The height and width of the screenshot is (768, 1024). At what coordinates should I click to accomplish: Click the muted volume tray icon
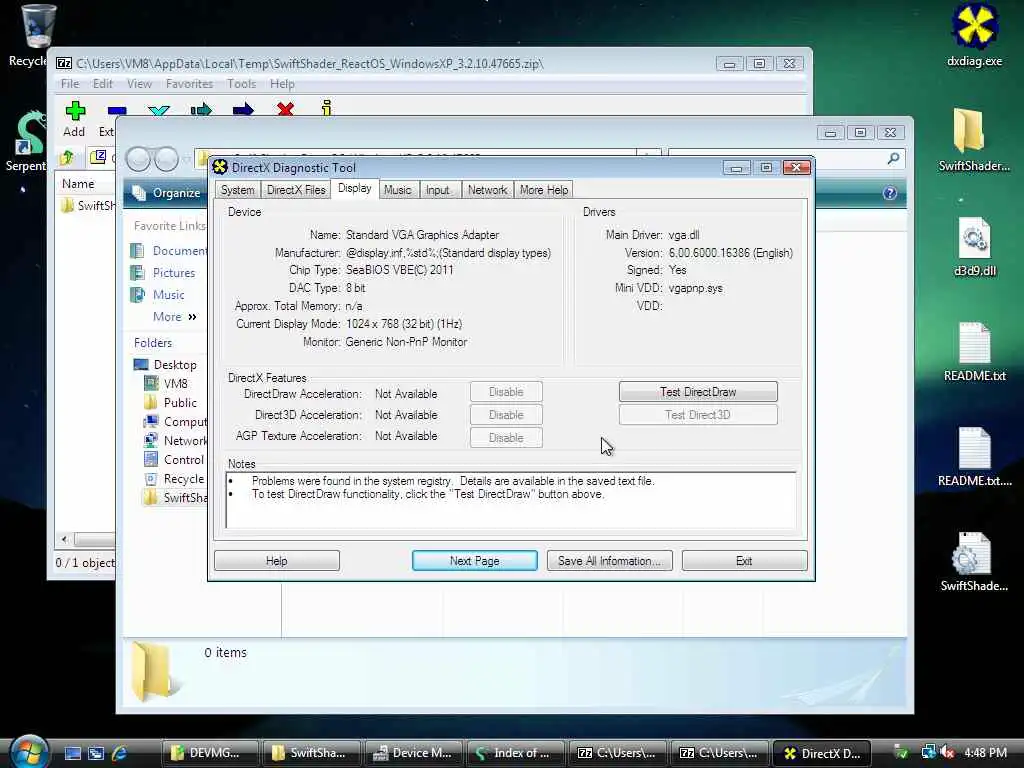pyautogui.click(x=948, y=753)
